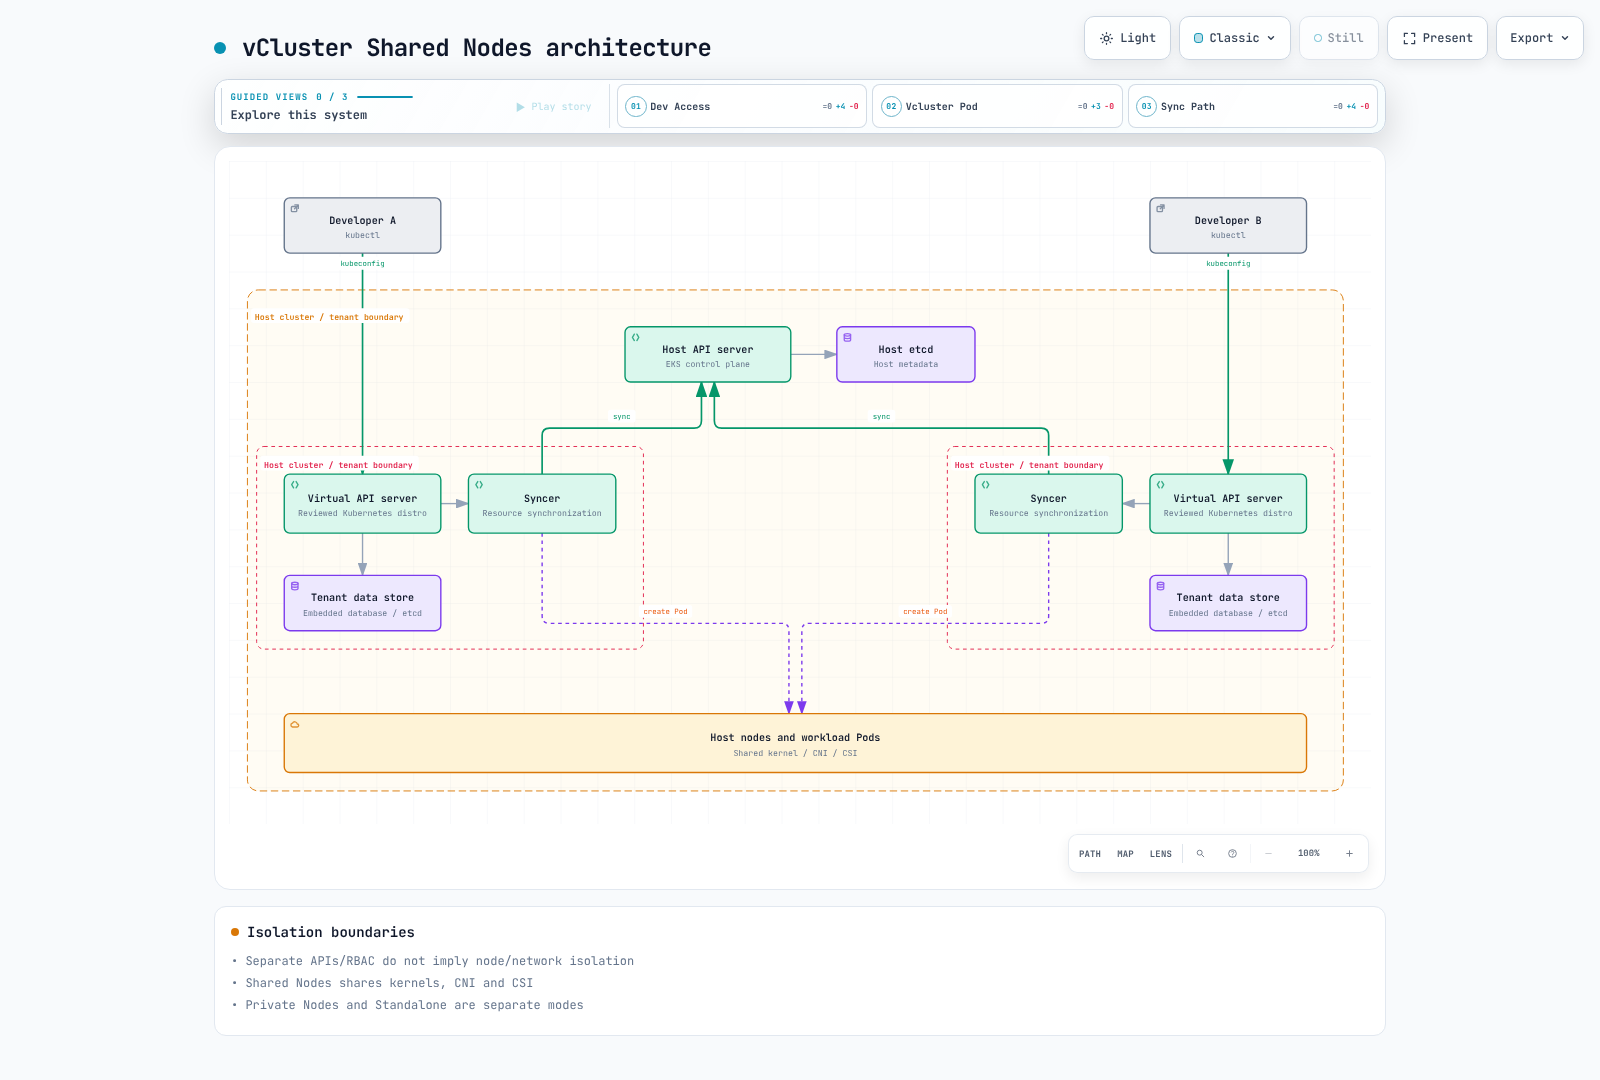The height and width of the screenshot is (1080, 1600).
Task: Click the Host API server code icon
Action: pos(635,338)
